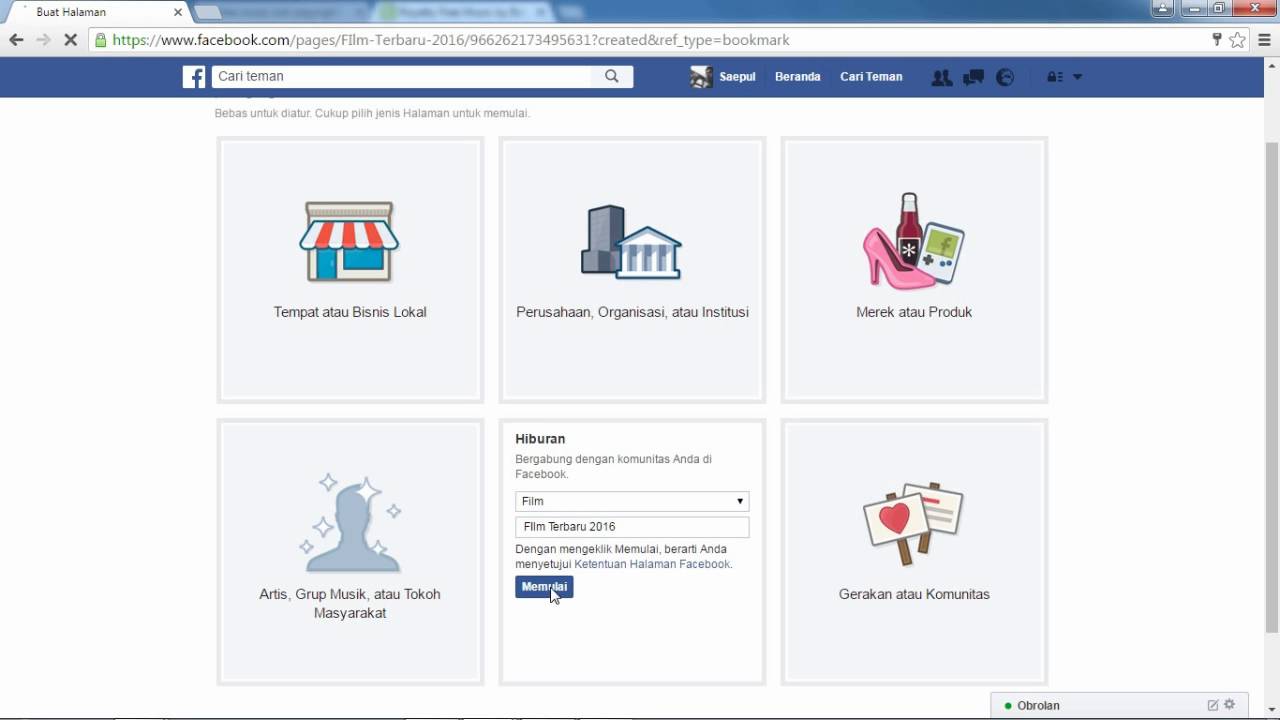Screen dimensions: 1280x720
Task: Close the Buat Halaman tab
Action: coord(177,12)
